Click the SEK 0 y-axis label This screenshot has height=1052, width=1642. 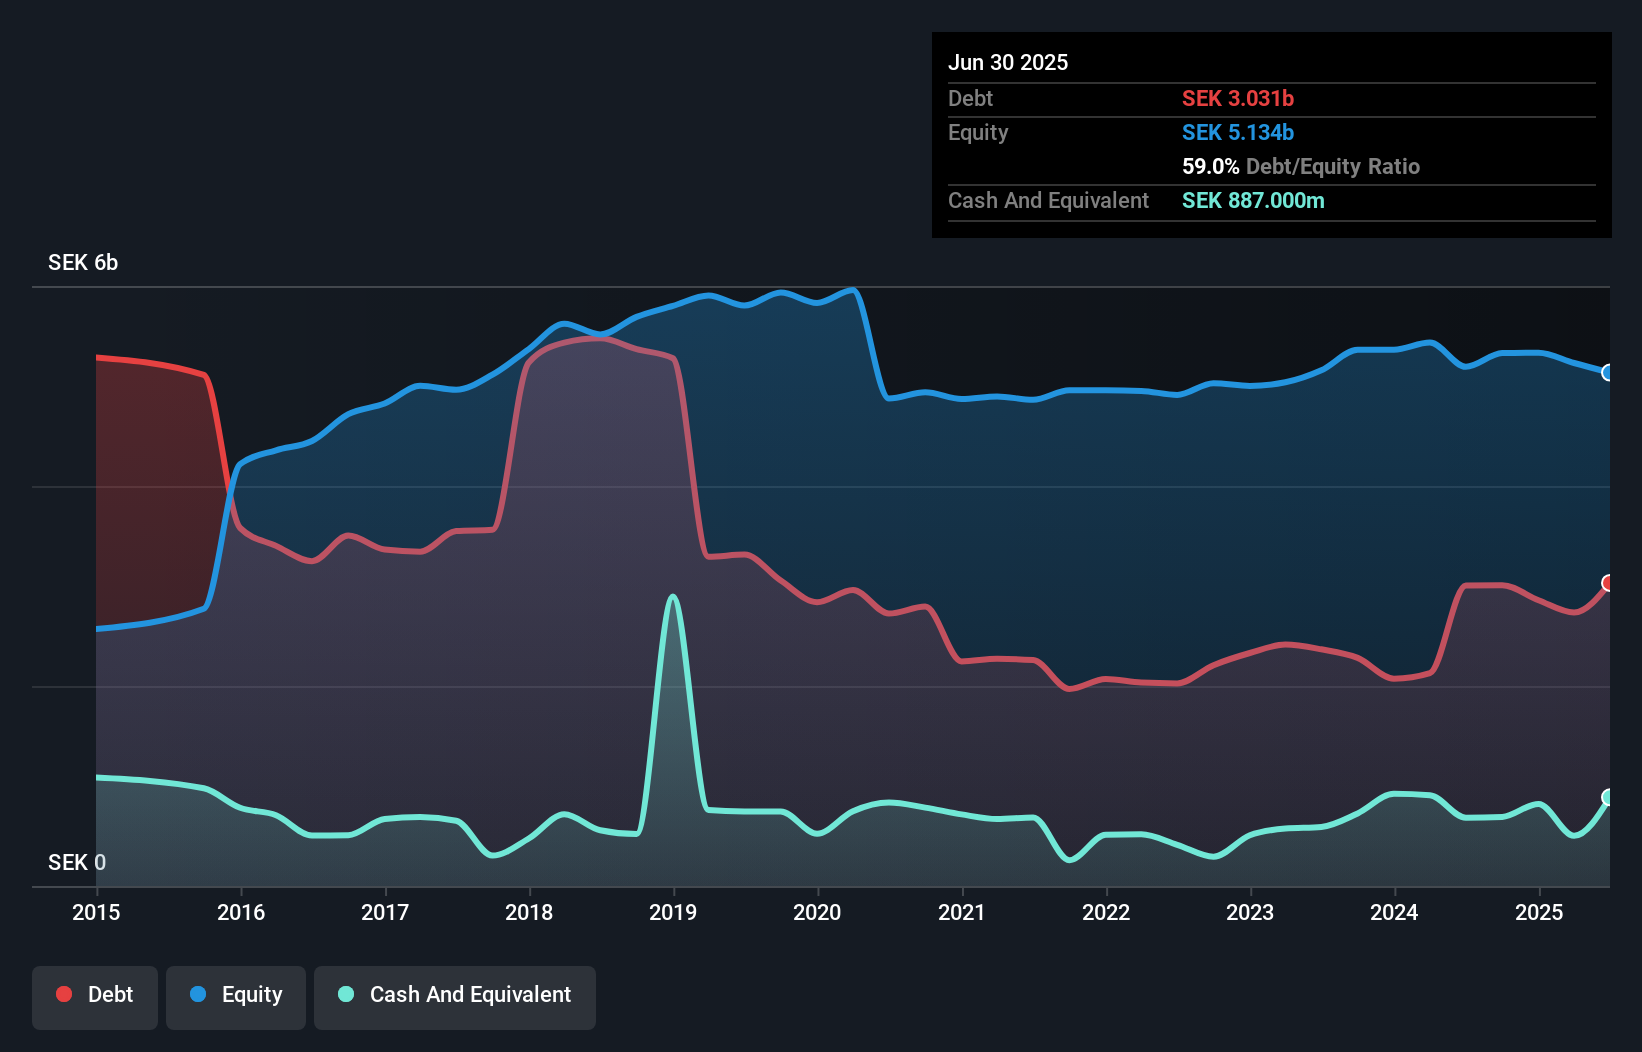pyautogui.click(x=77, y=862)
